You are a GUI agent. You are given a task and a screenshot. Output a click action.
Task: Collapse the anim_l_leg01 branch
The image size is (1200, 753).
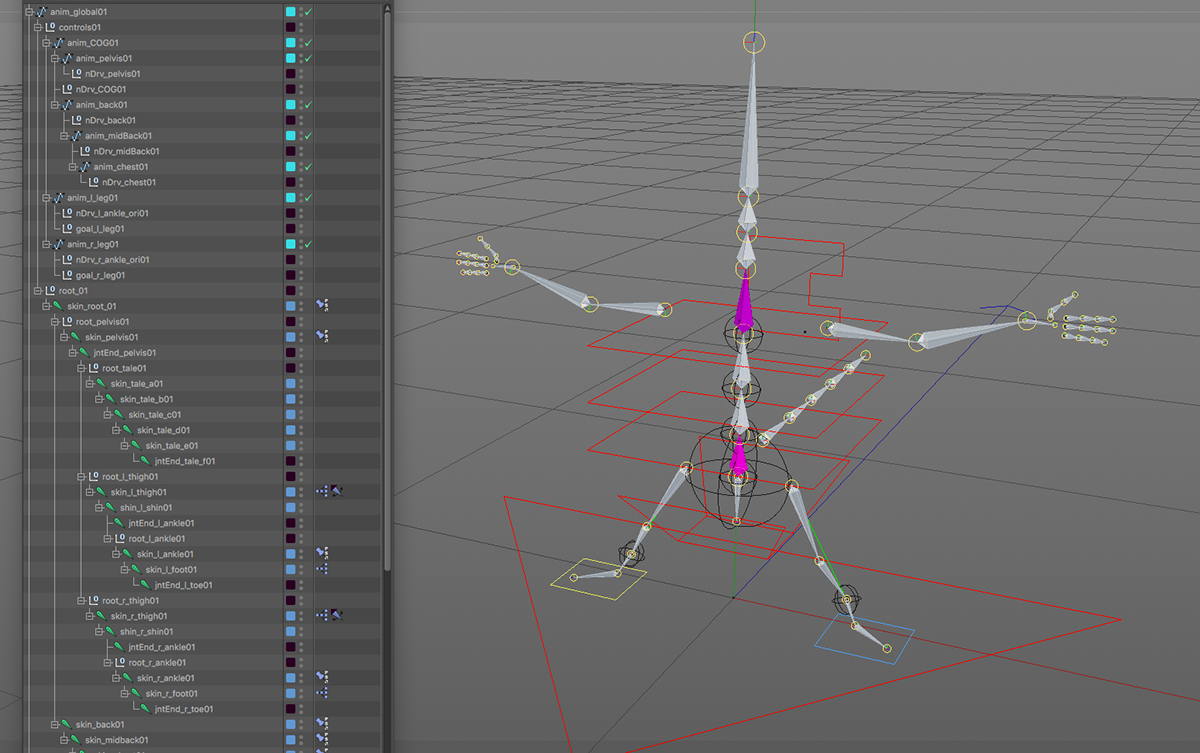47,198
